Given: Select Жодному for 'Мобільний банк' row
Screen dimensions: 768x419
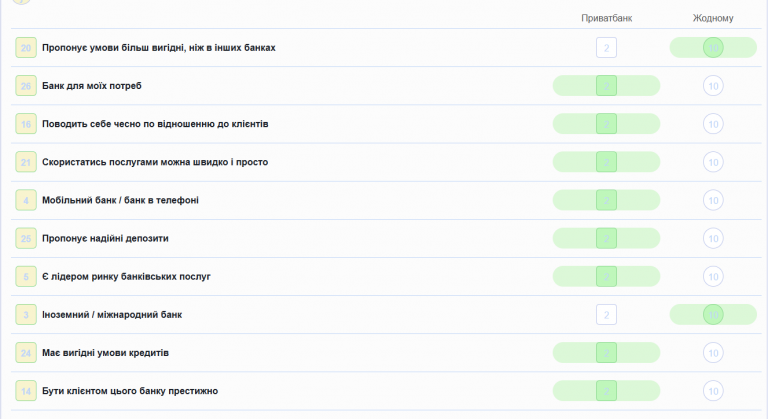Looking at the screenshot, I should click(713, 200).
